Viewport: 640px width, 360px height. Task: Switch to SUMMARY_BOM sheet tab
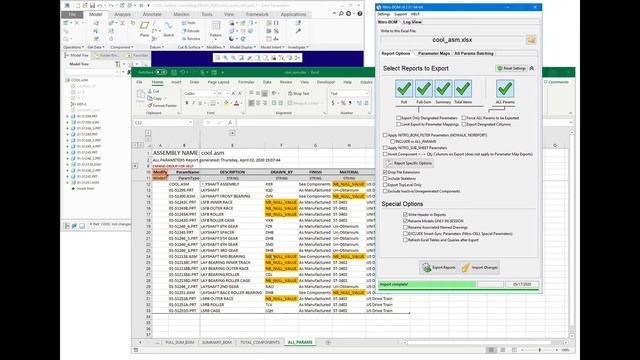coord(217,342)
